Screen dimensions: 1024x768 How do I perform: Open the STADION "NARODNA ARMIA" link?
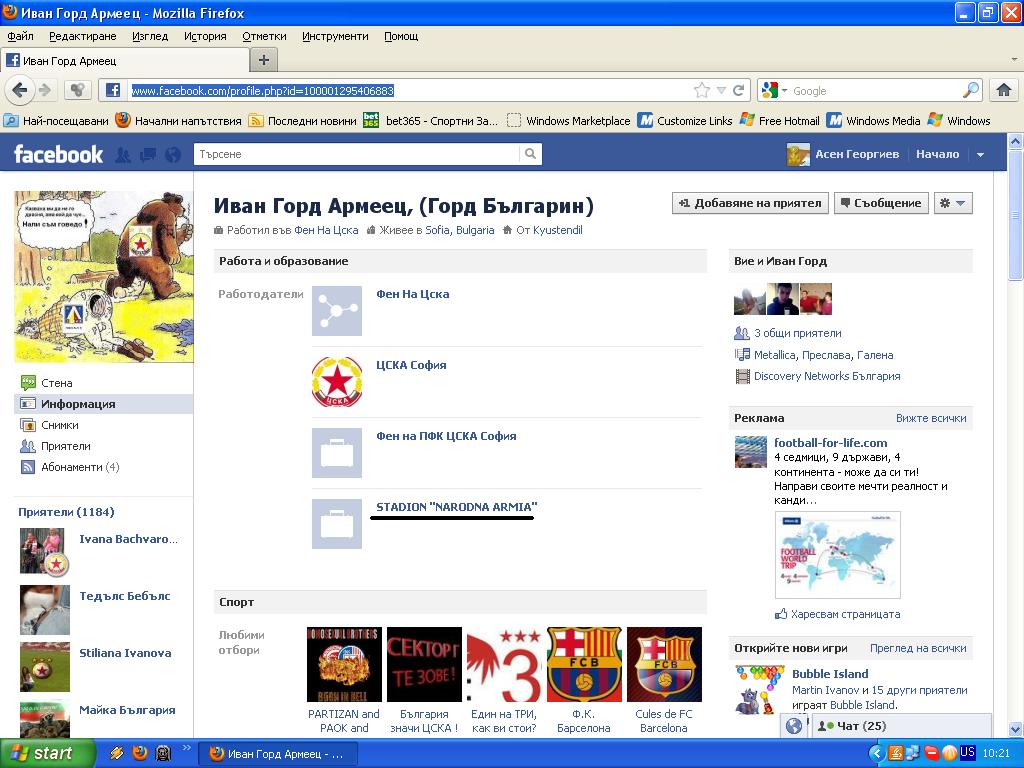pyautogui.click(x=456, y=507)
